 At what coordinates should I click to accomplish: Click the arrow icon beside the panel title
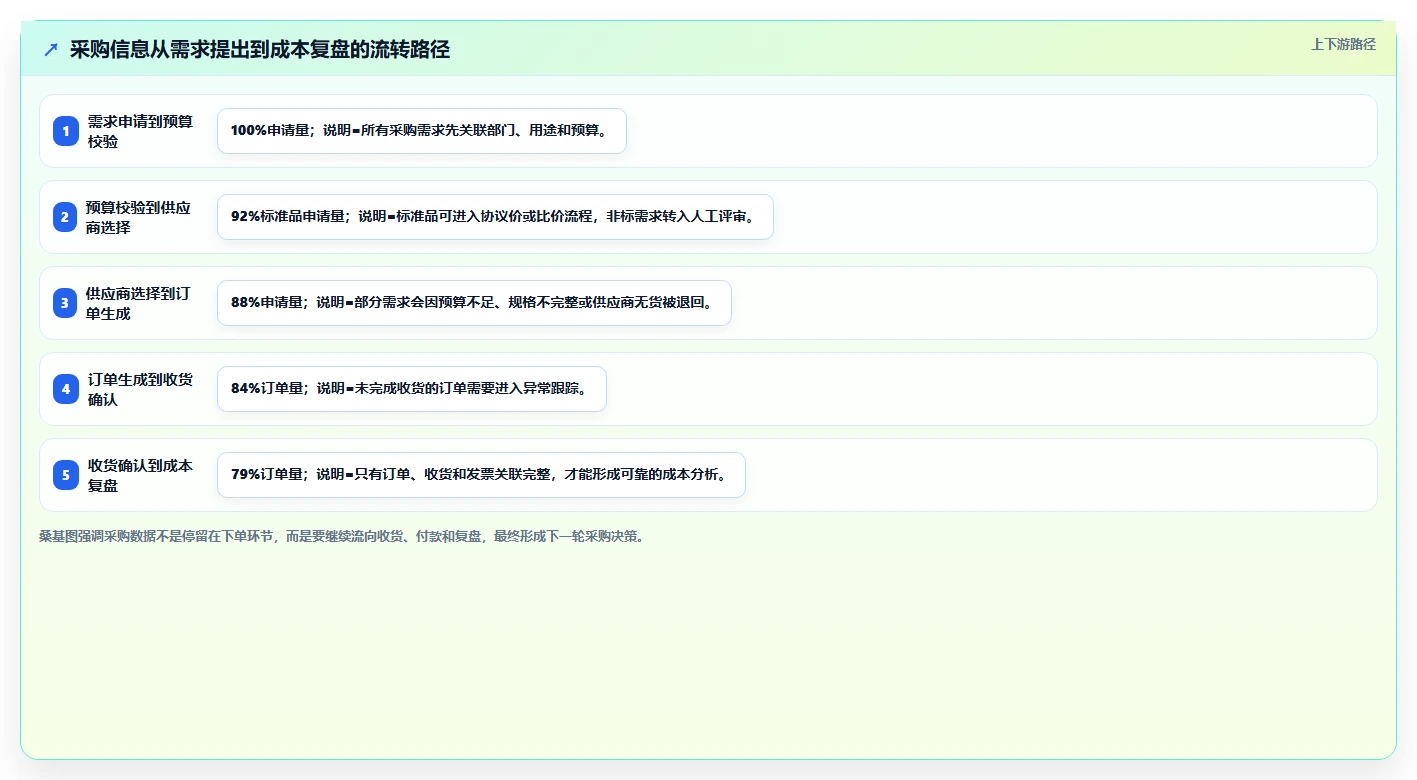[51, 50]
